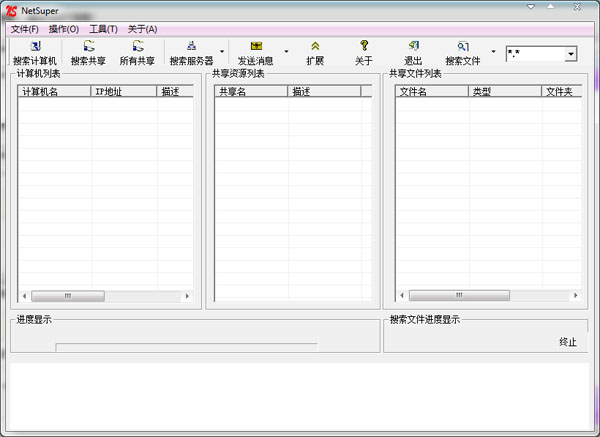This screenshot has height=437, width=600.
Task: Select the 所有共享 all shares icon
Action: point(137,47)
